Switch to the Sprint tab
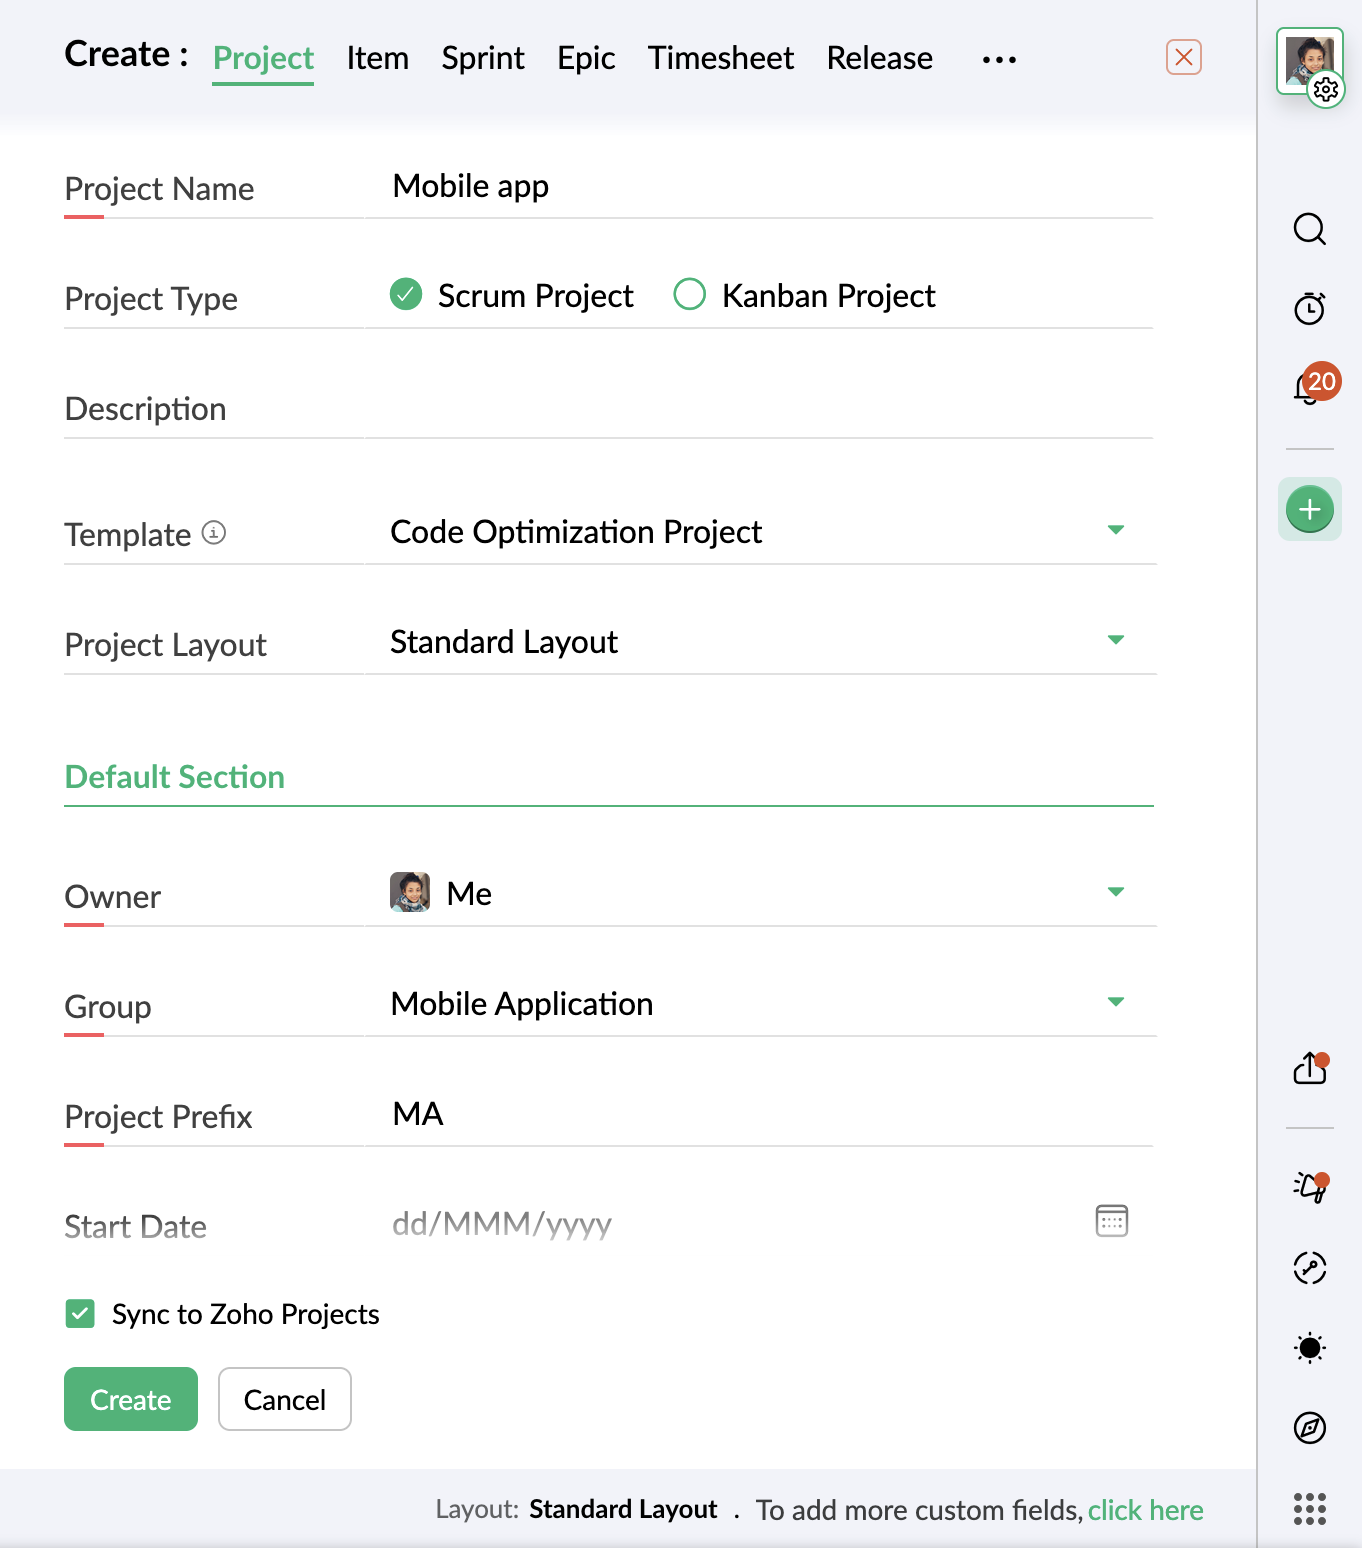Screen dimensions: 1362x1548 coord(483,58)
